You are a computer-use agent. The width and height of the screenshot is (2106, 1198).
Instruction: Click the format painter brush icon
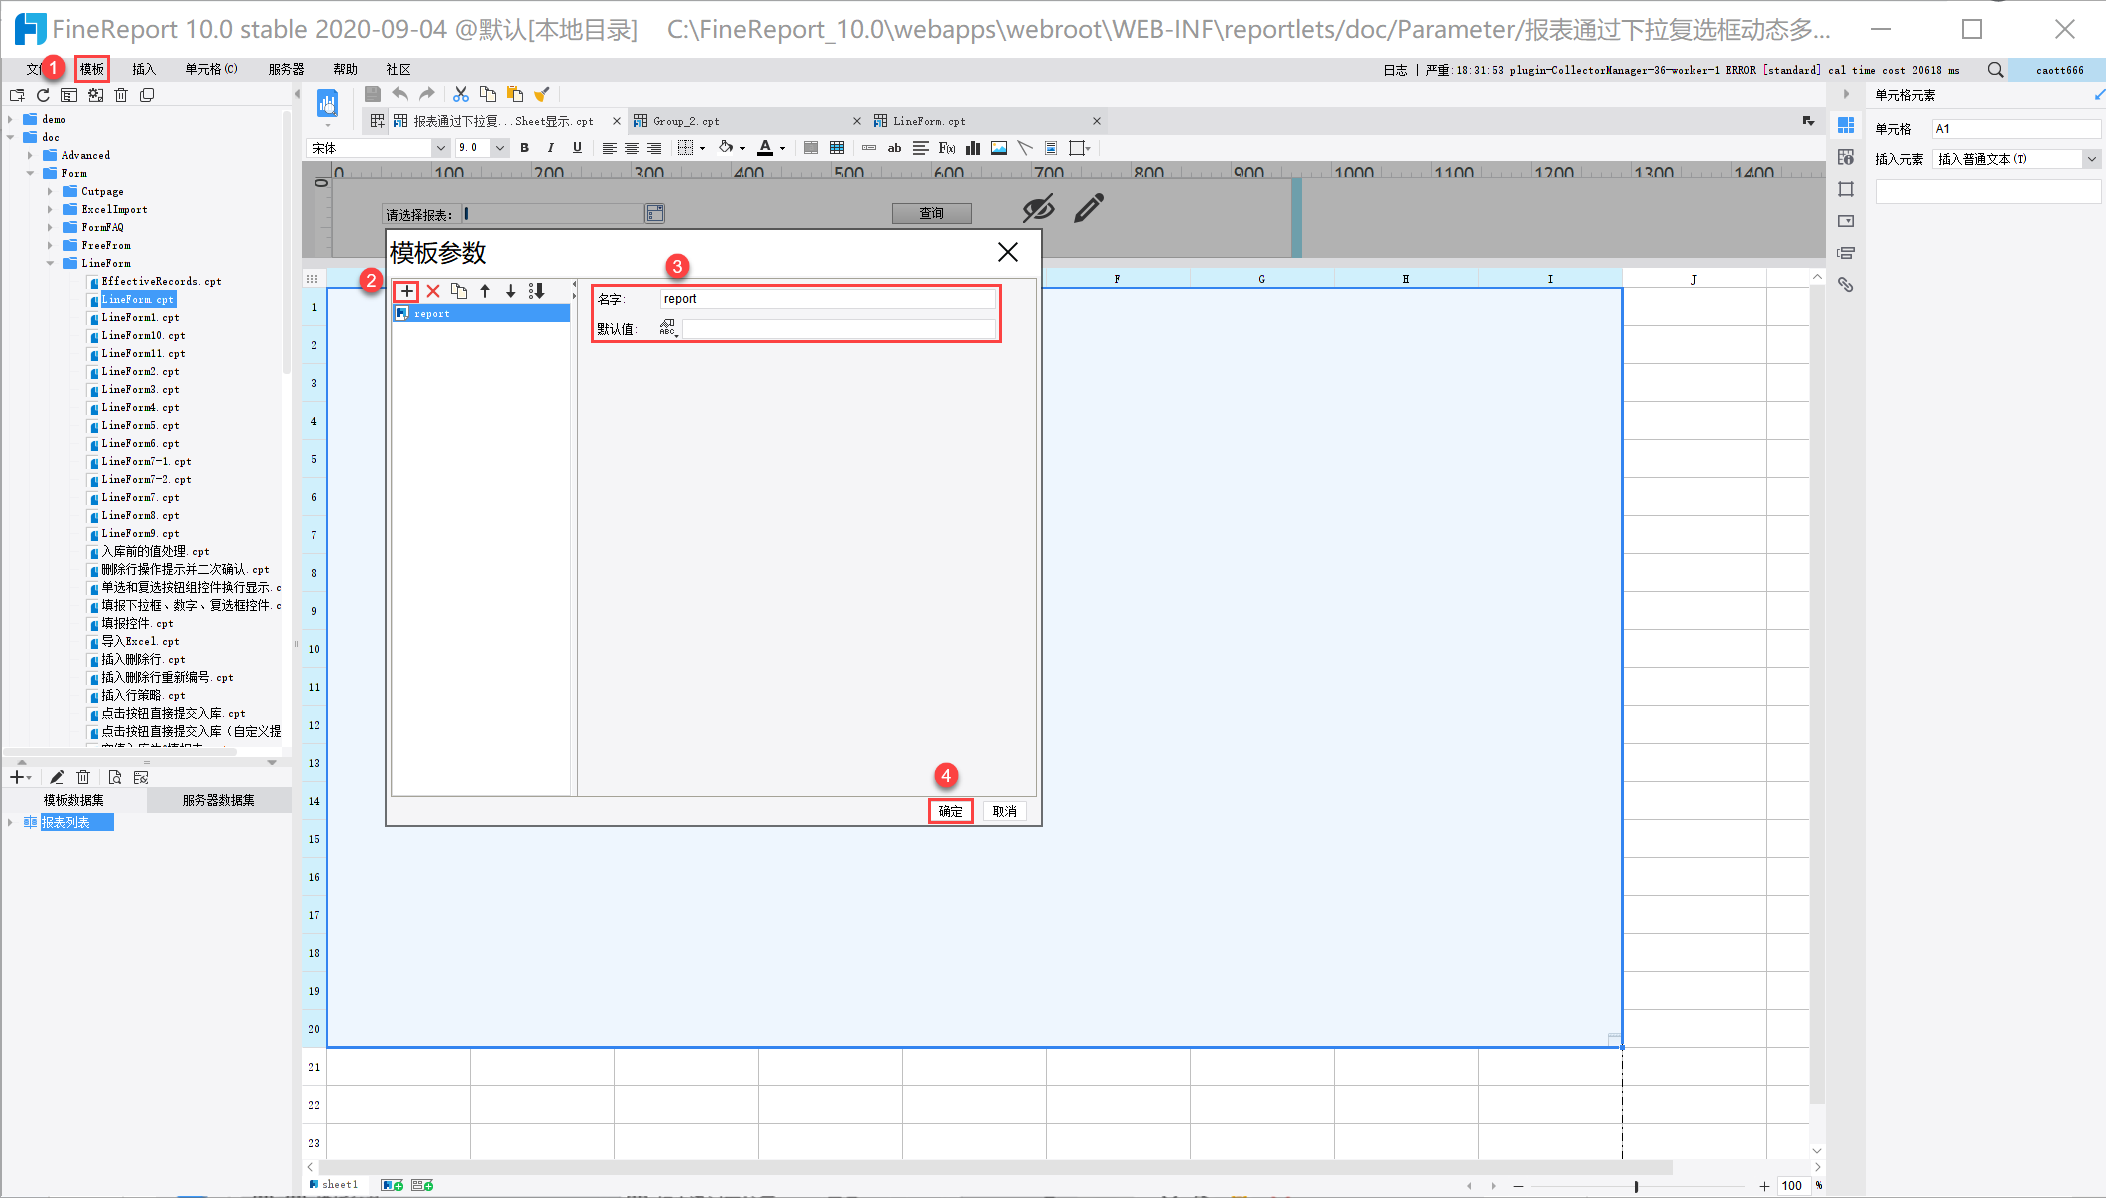pos(542,94)
